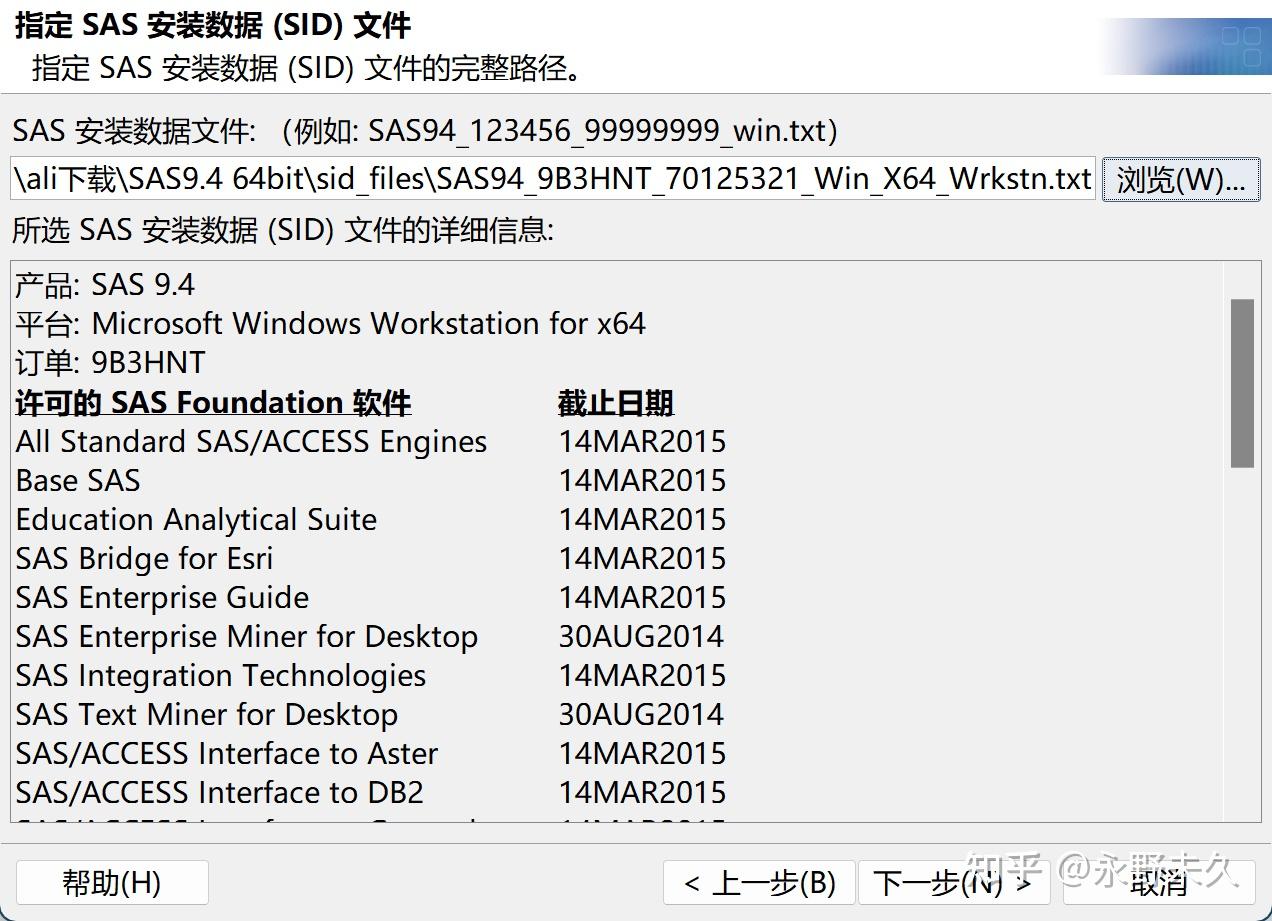The width and height of the screenshot is (1272, 921).
Task: Select the SAS Enterprise Guide entry
Action: coord(161,597)
